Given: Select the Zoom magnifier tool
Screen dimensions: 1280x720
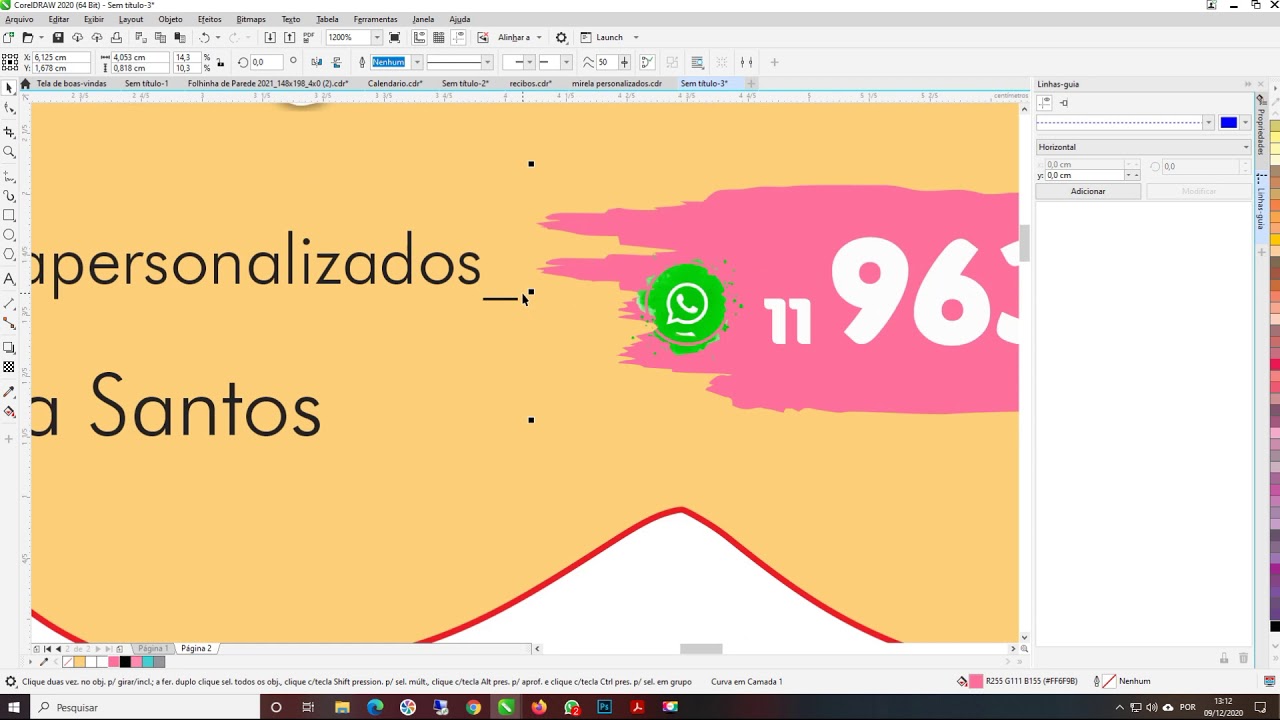Looking at the screenshot, I should pos(9,152).
